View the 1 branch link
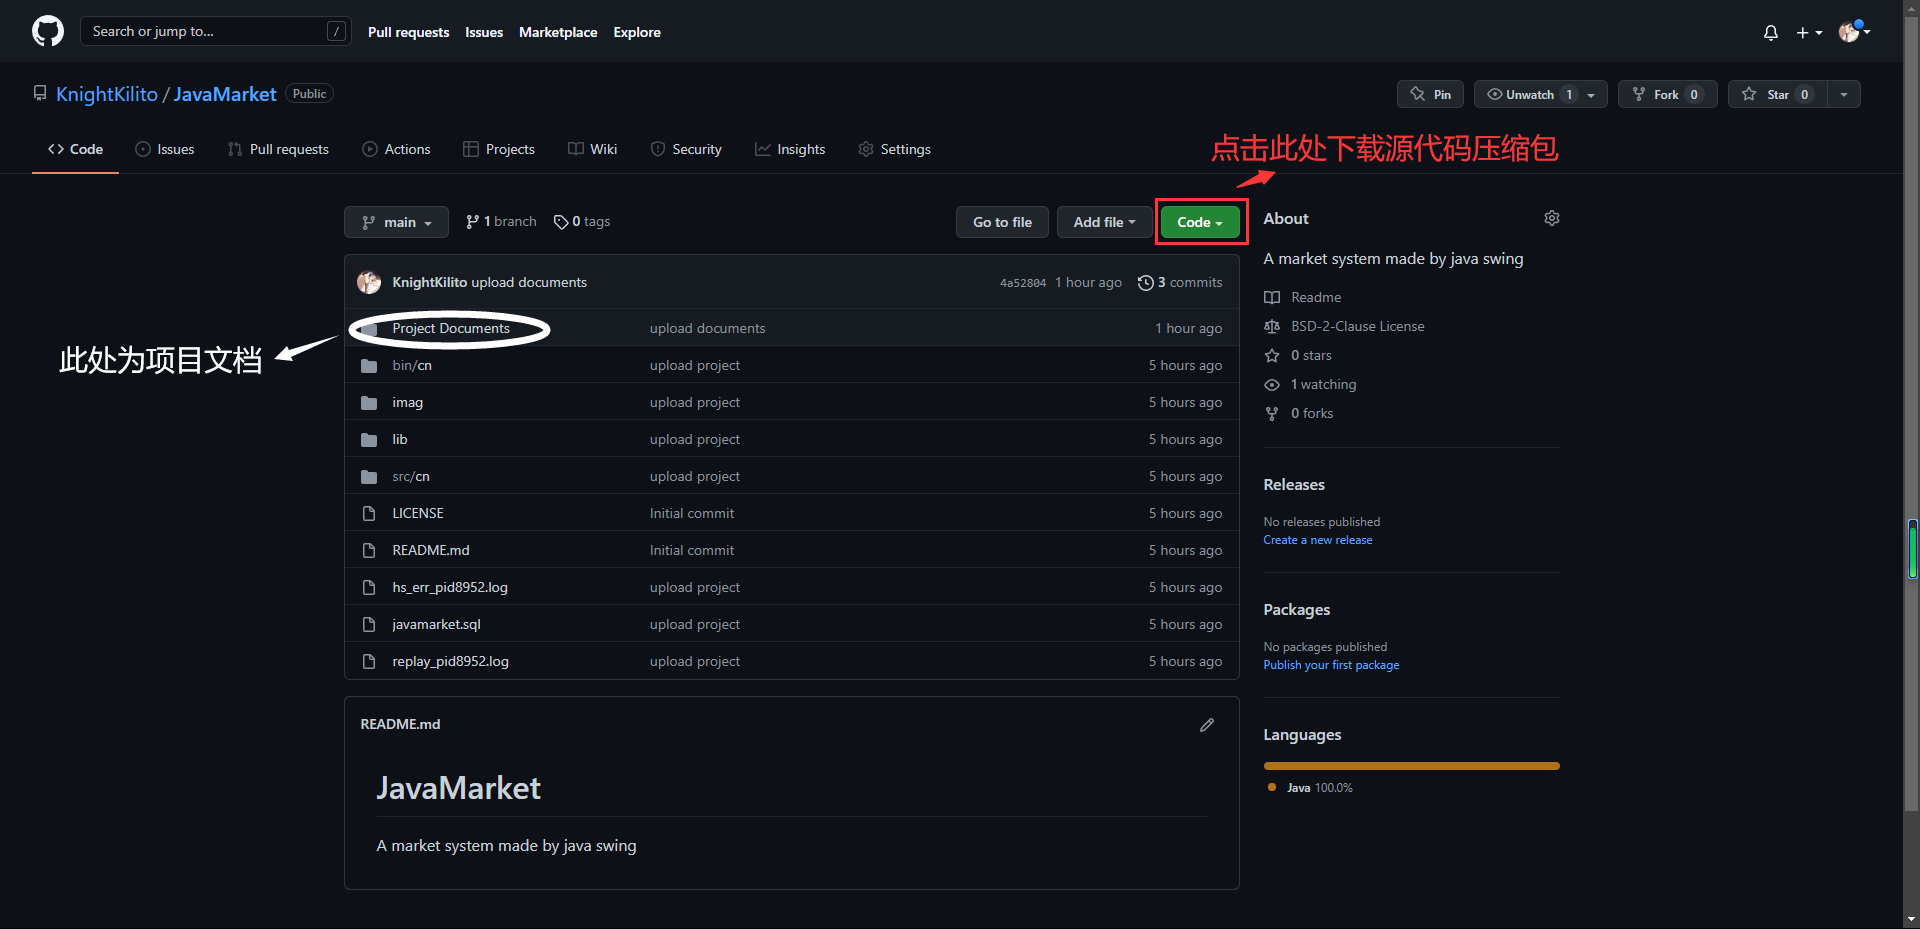The width and height of the screenshot is (1920, 929). 501,221
